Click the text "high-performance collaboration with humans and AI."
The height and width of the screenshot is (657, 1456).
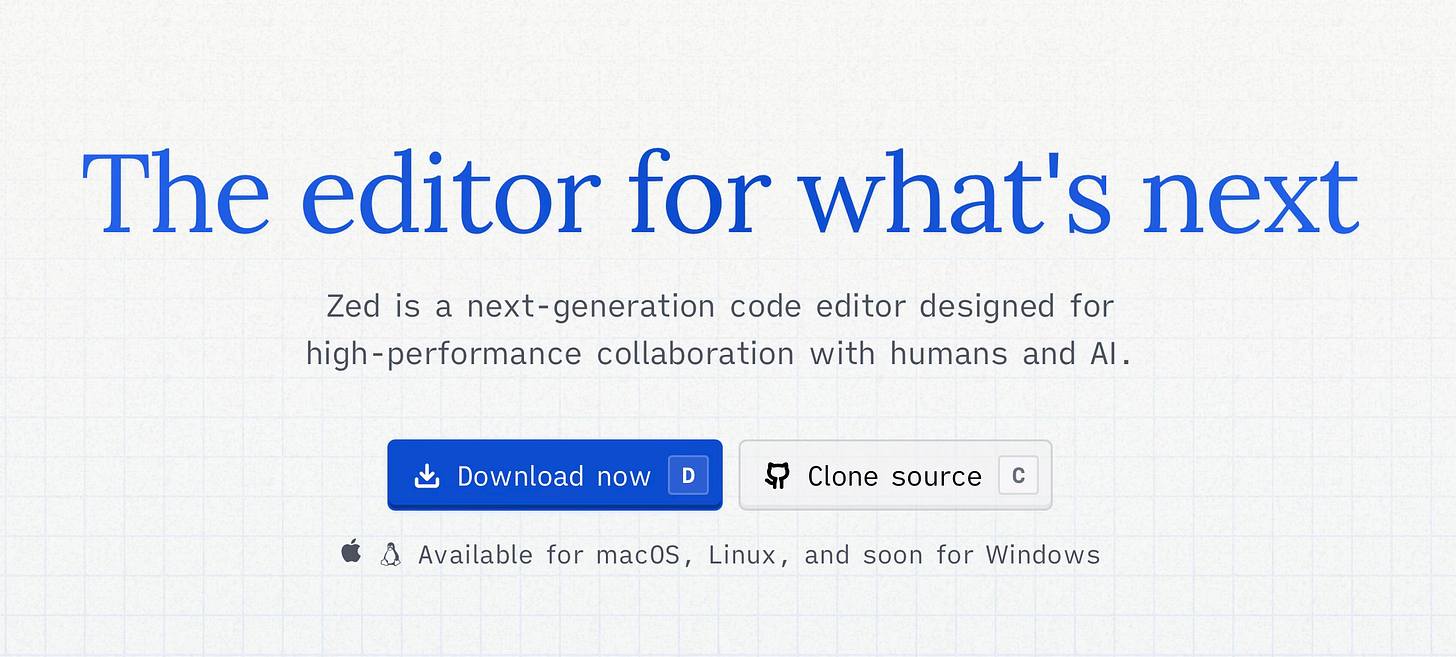[x=720, y=353]
